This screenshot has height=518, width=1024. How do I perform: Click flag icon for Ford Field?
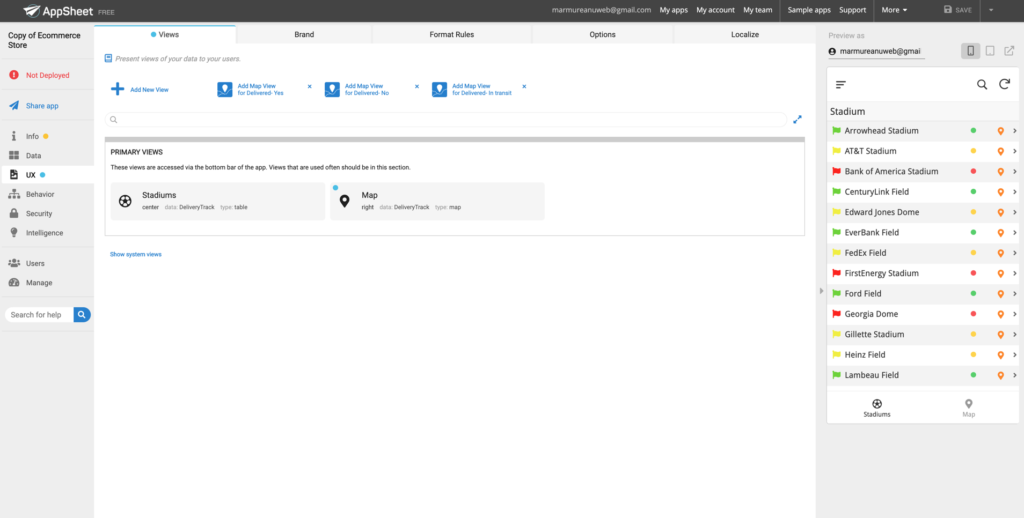tap(836, 293)
